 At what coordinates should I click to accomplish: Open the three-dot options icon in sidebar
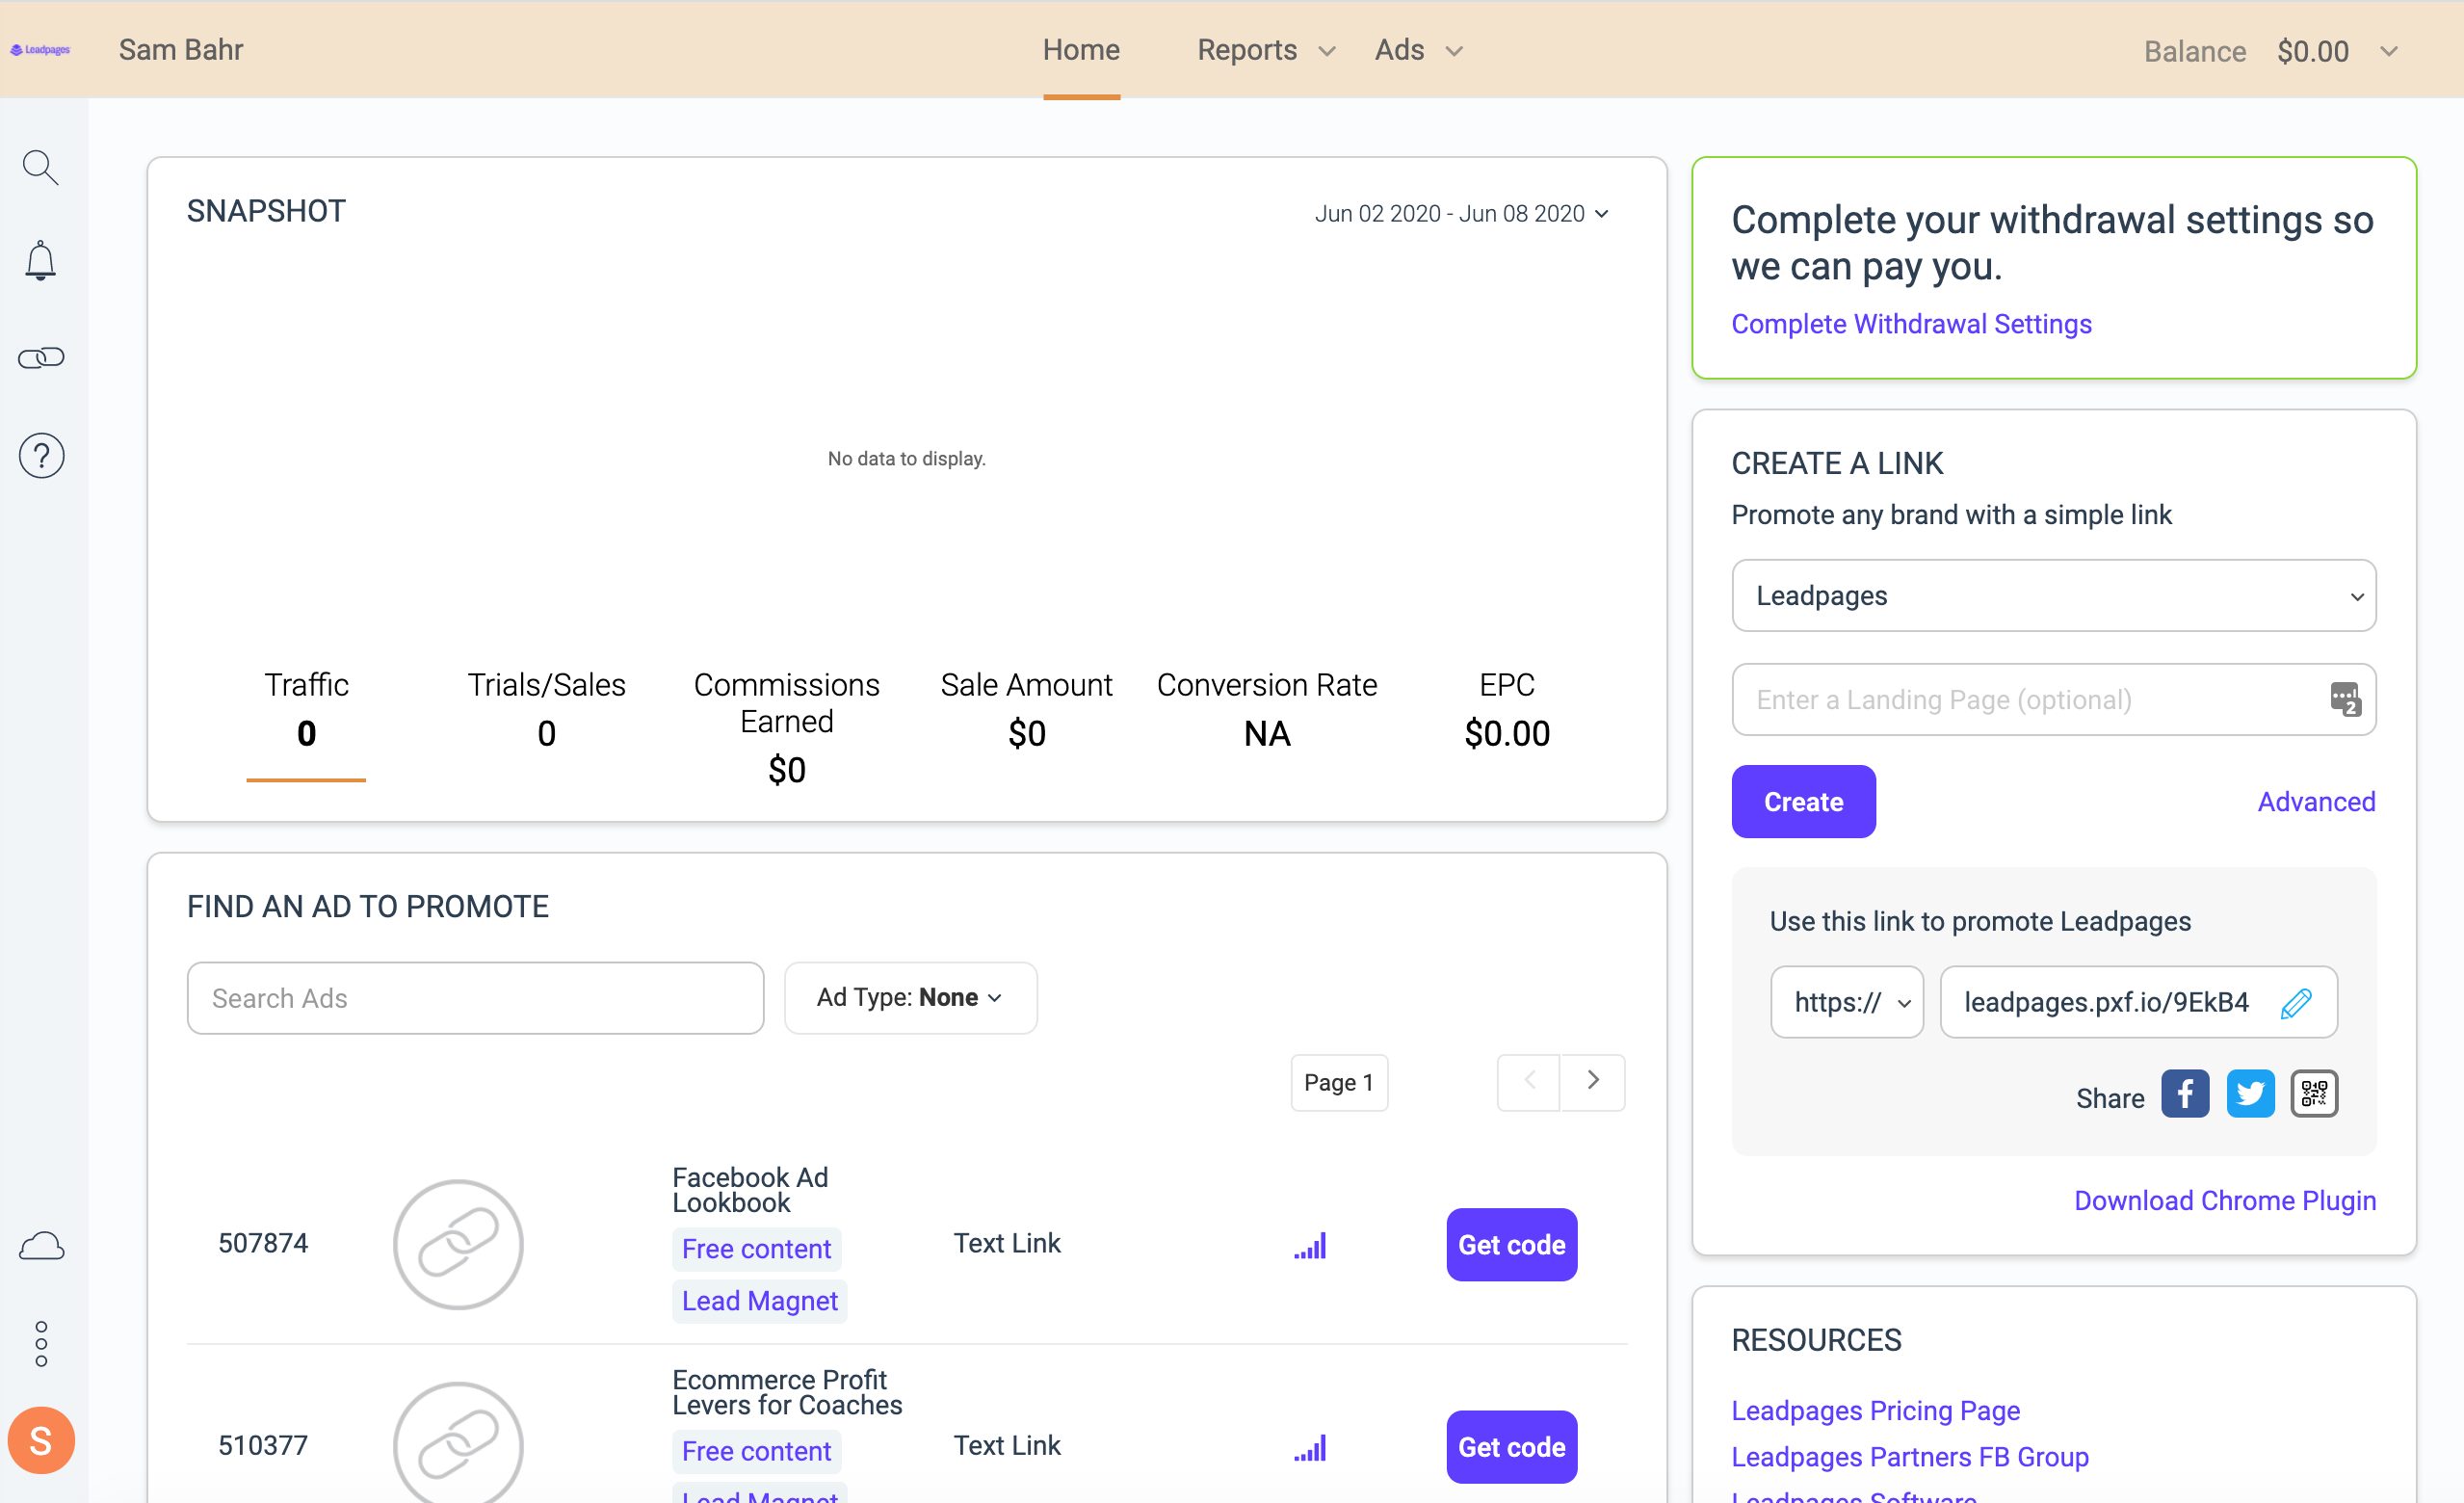[x=40, y=1342]
